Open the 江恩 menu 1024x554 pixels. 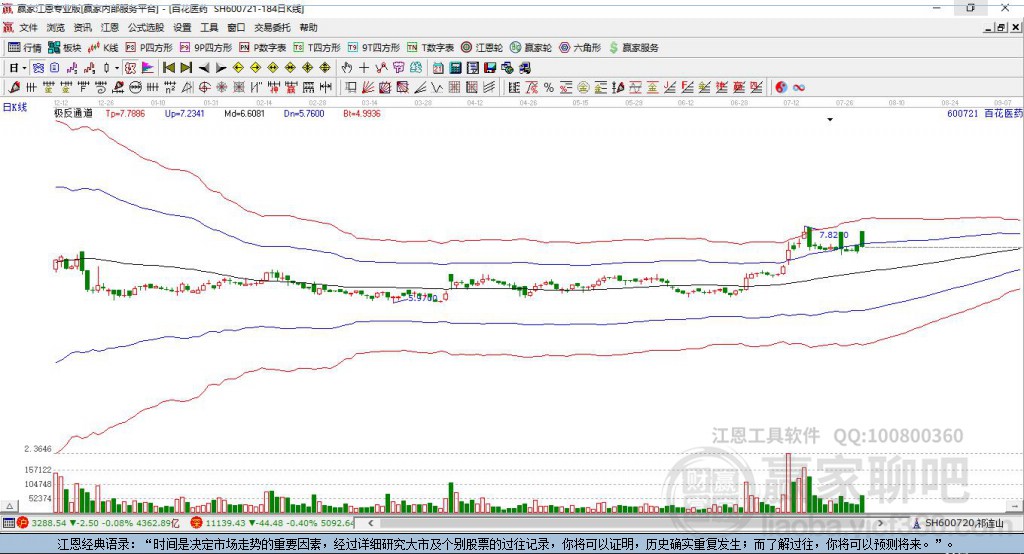point(110,27)
